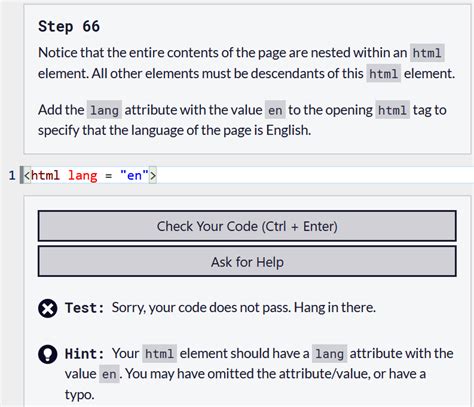Click the en code label in the instructions

coord(275,110)
